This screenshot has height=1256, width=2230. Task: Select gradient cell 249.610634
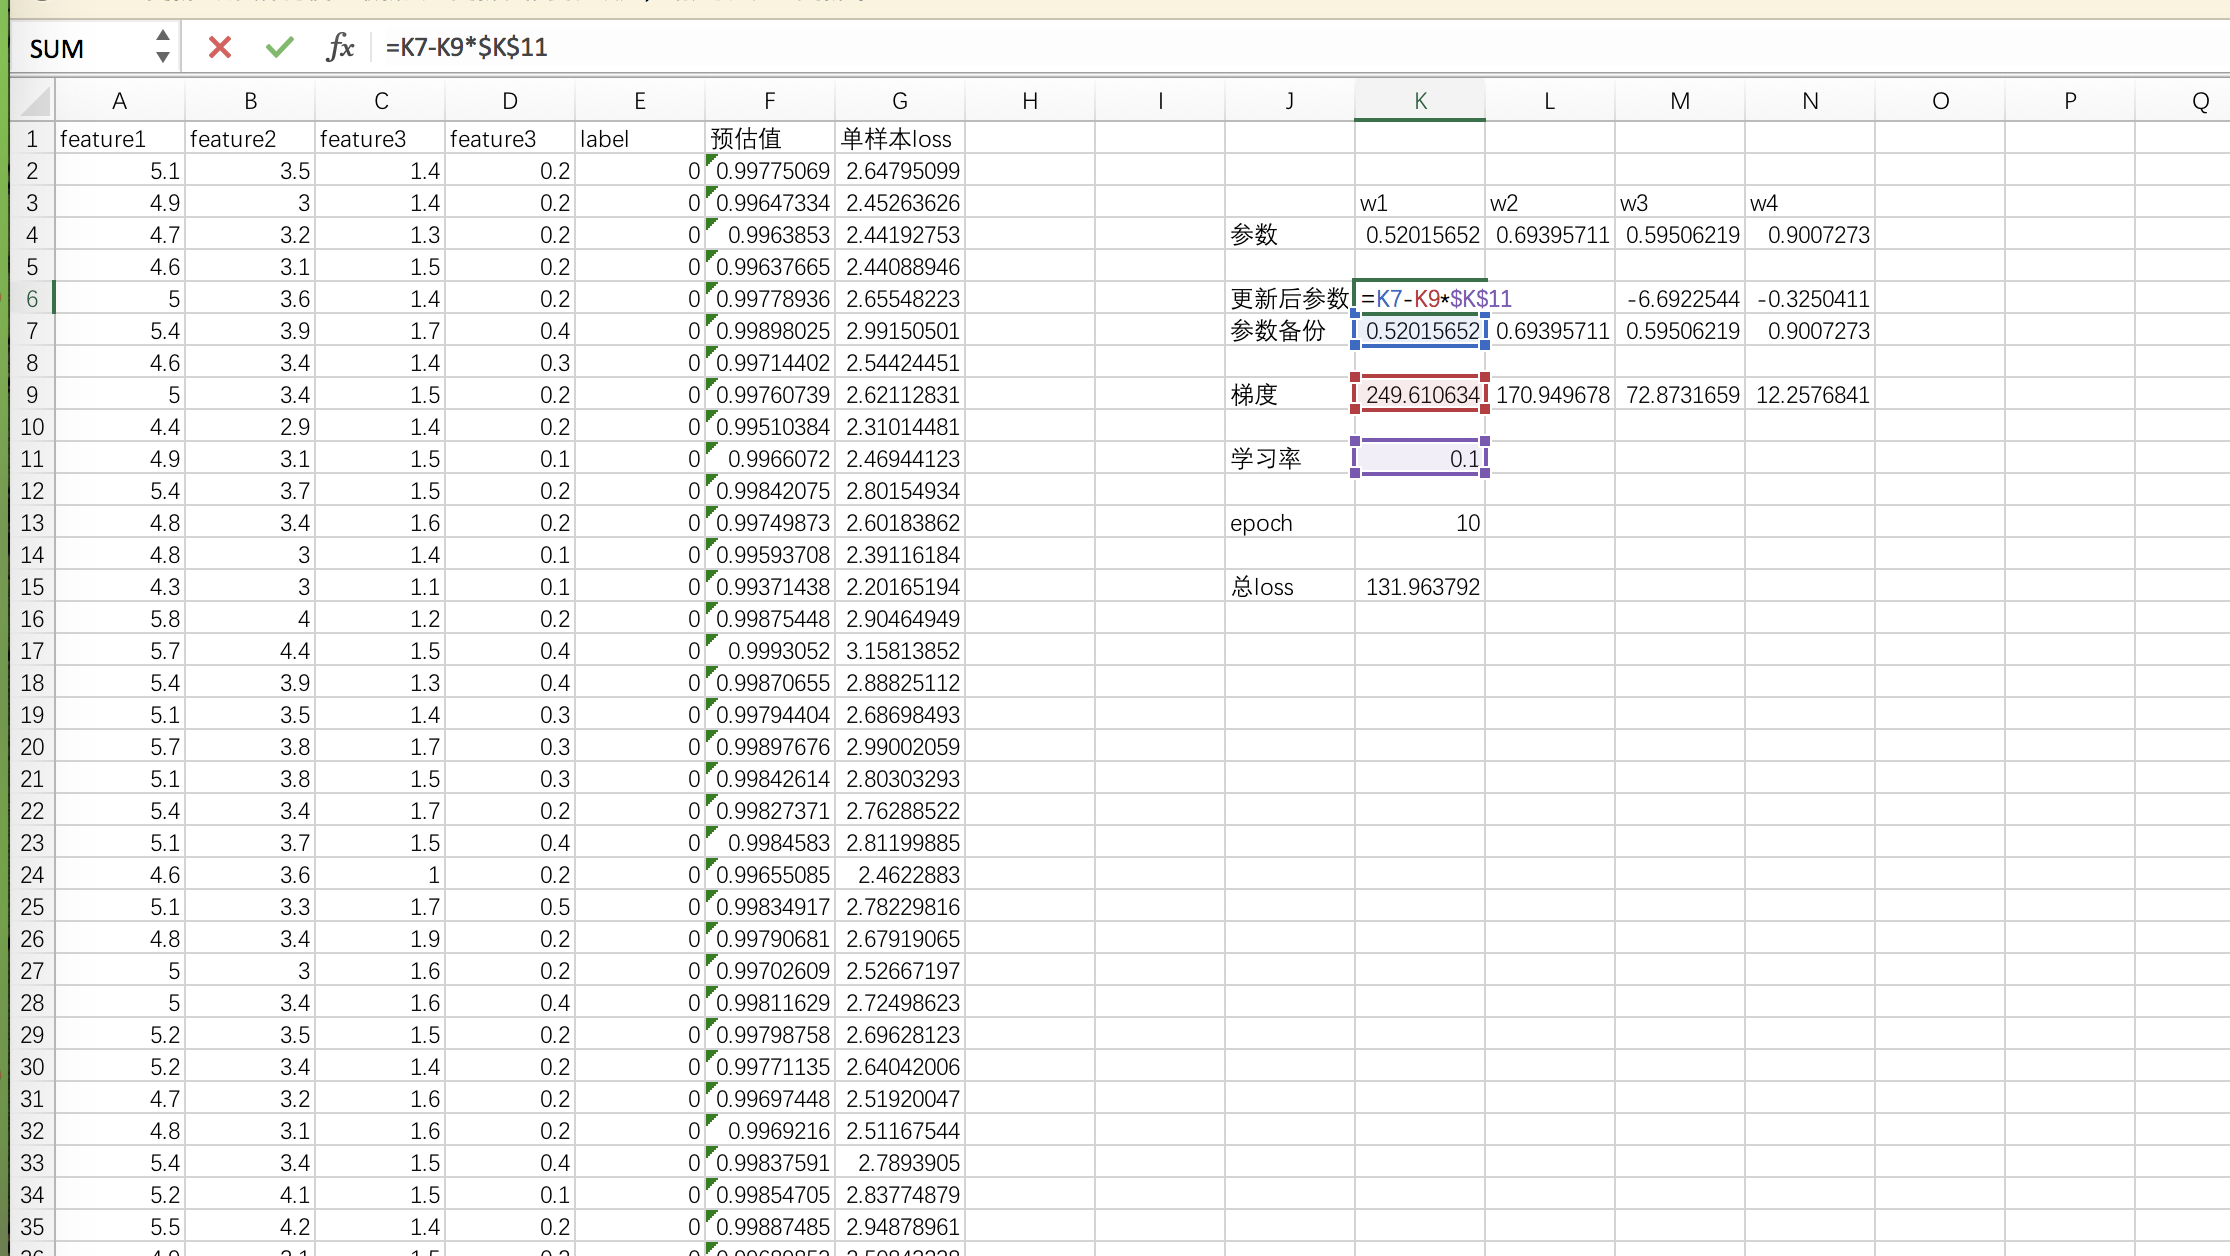[1419, 395]
